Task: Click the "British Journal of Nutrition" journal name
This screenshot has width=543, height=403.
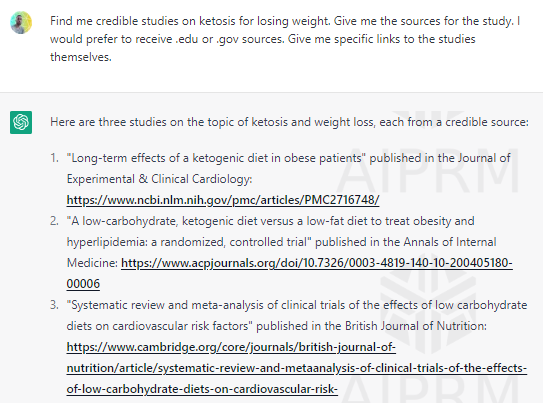Action: (x=415, y=326)
